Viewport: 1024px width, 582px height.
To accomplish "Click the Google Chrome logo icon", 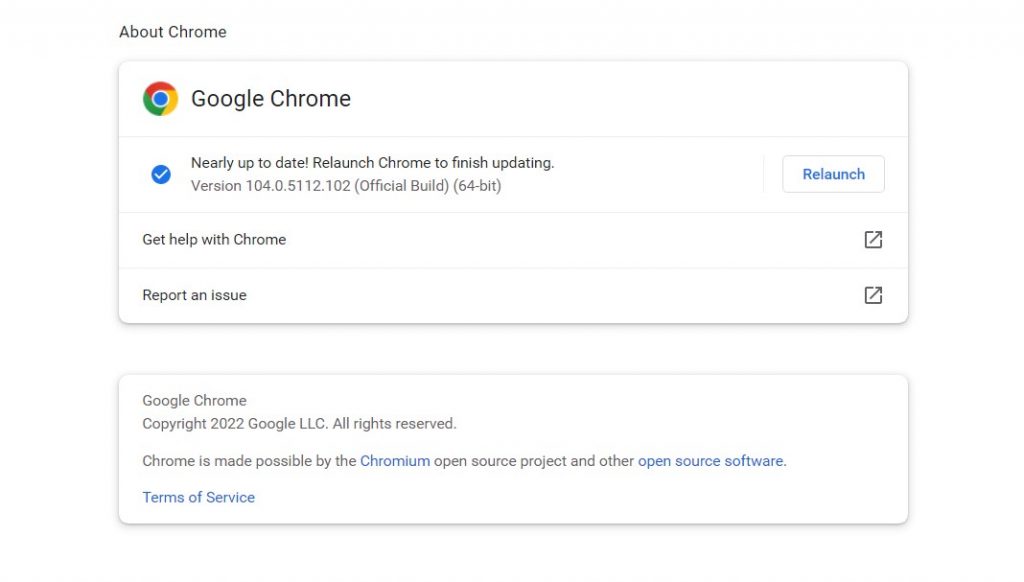I will [x=160, y=99].
